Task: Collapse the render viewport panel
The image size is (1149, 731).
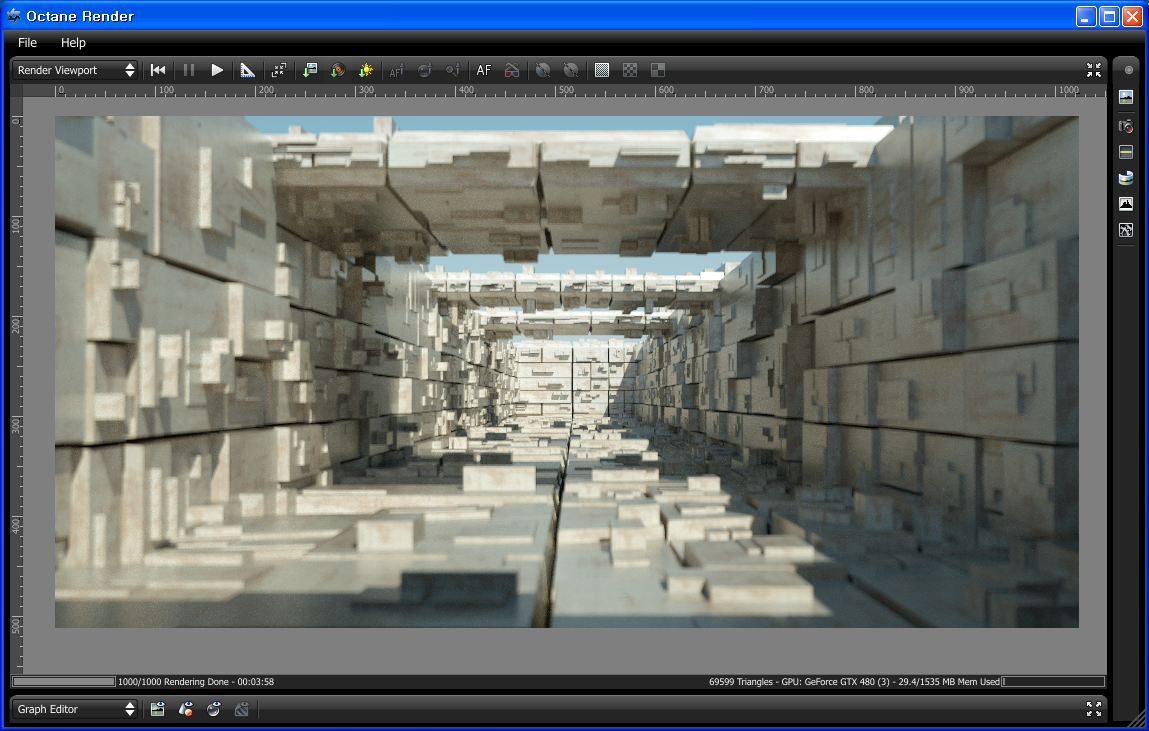Action: [1093, 70]
